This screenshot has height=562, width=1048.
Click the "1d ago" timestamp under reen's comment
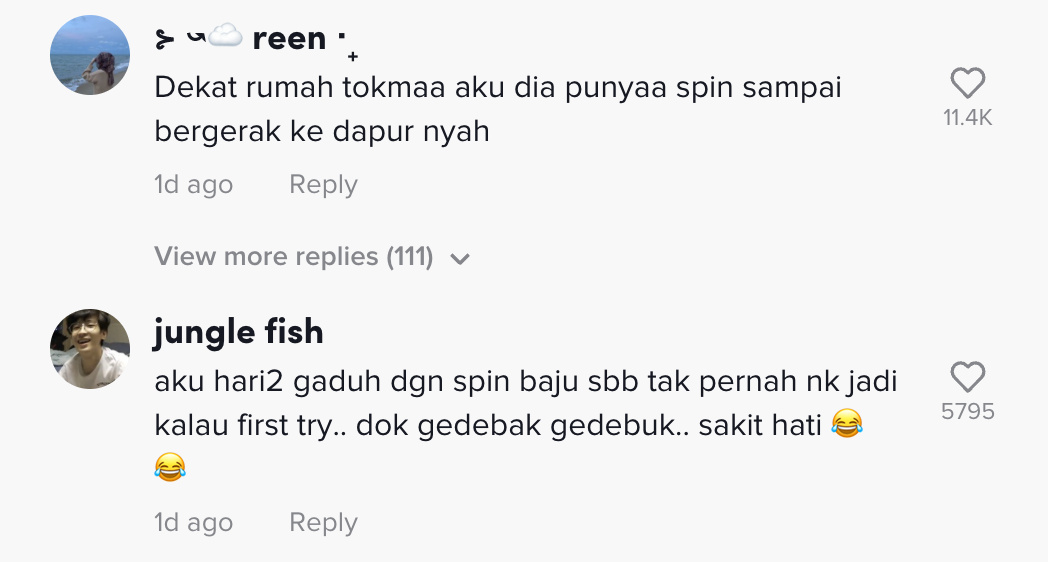click(193, 185)
